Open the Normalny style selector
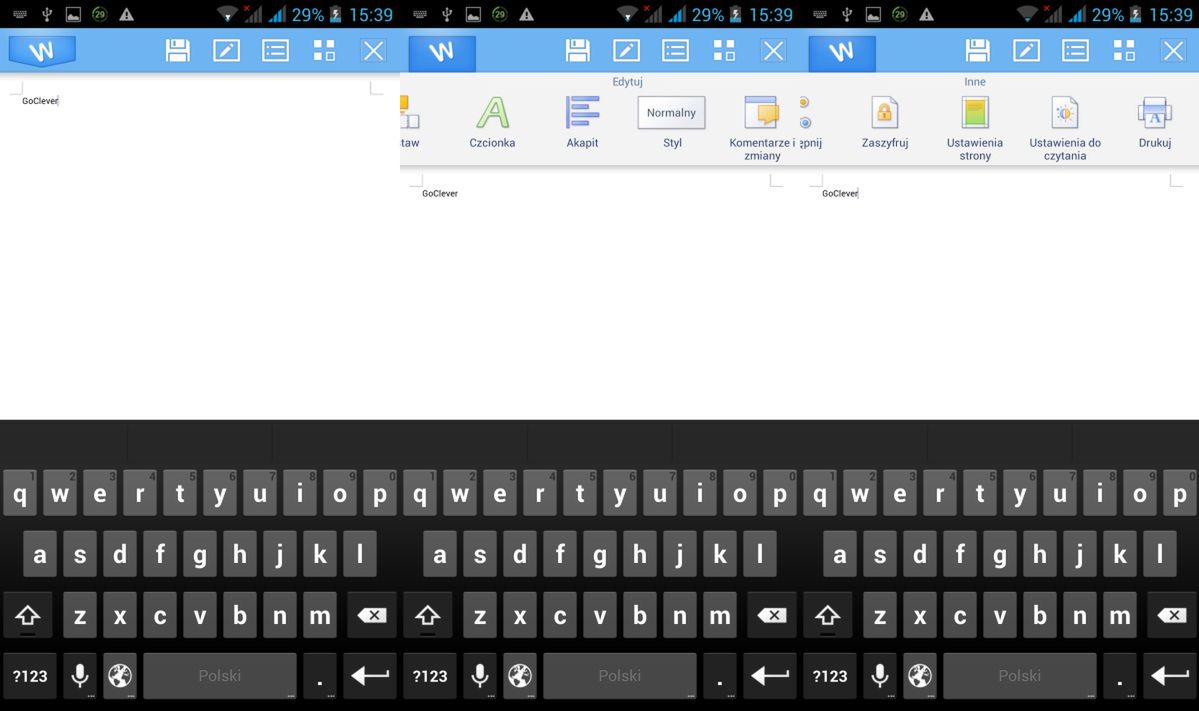Screen dimensions: 1199x711 point(671,113)
